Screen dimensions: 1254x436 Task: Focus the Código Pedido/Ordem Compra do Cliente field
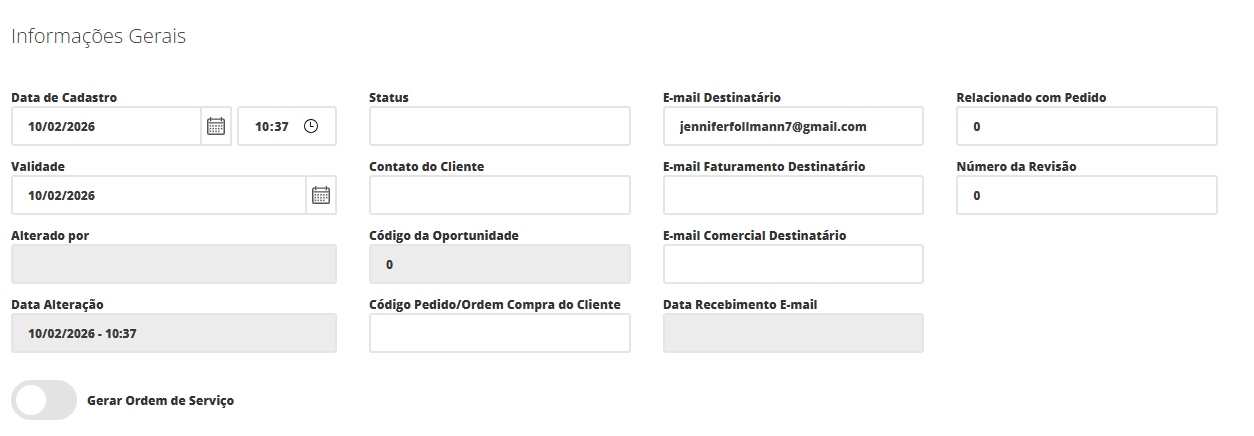click(499, 333)
